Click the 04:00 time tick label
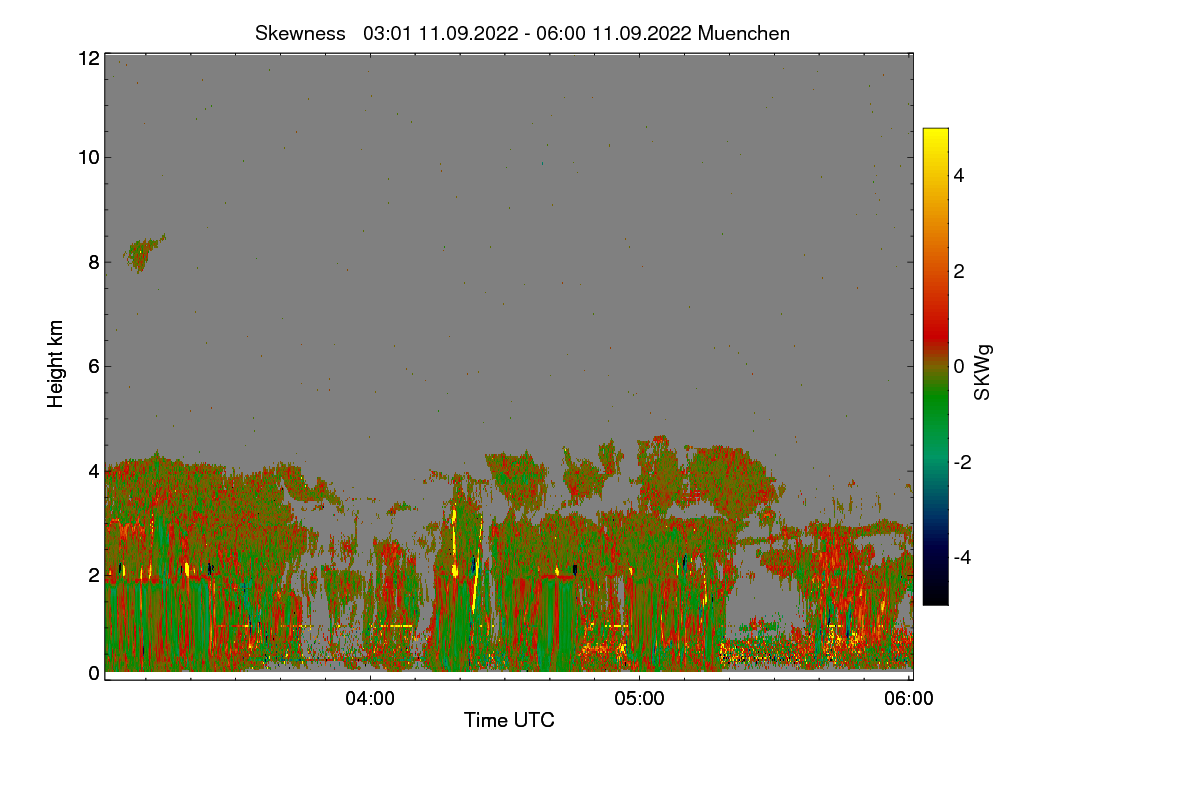 pyautogui.click(x=370, y=699)
